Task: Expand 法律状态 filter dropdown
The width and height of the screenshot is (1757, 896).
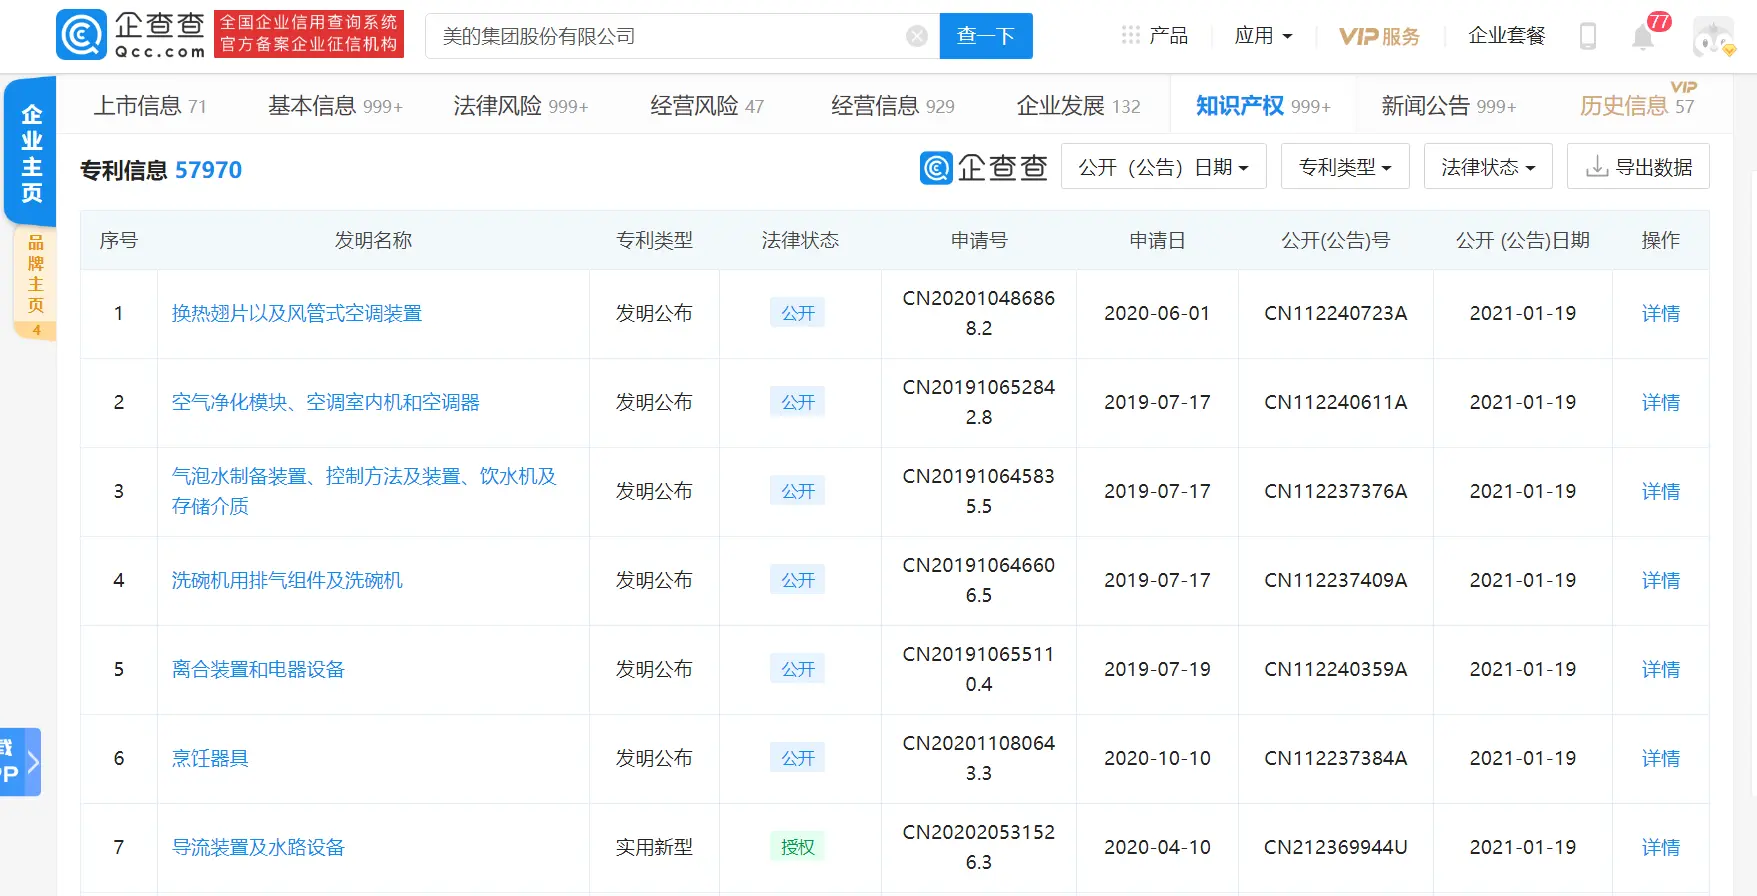Action: pyautogui.click(x=1488, y=167)
